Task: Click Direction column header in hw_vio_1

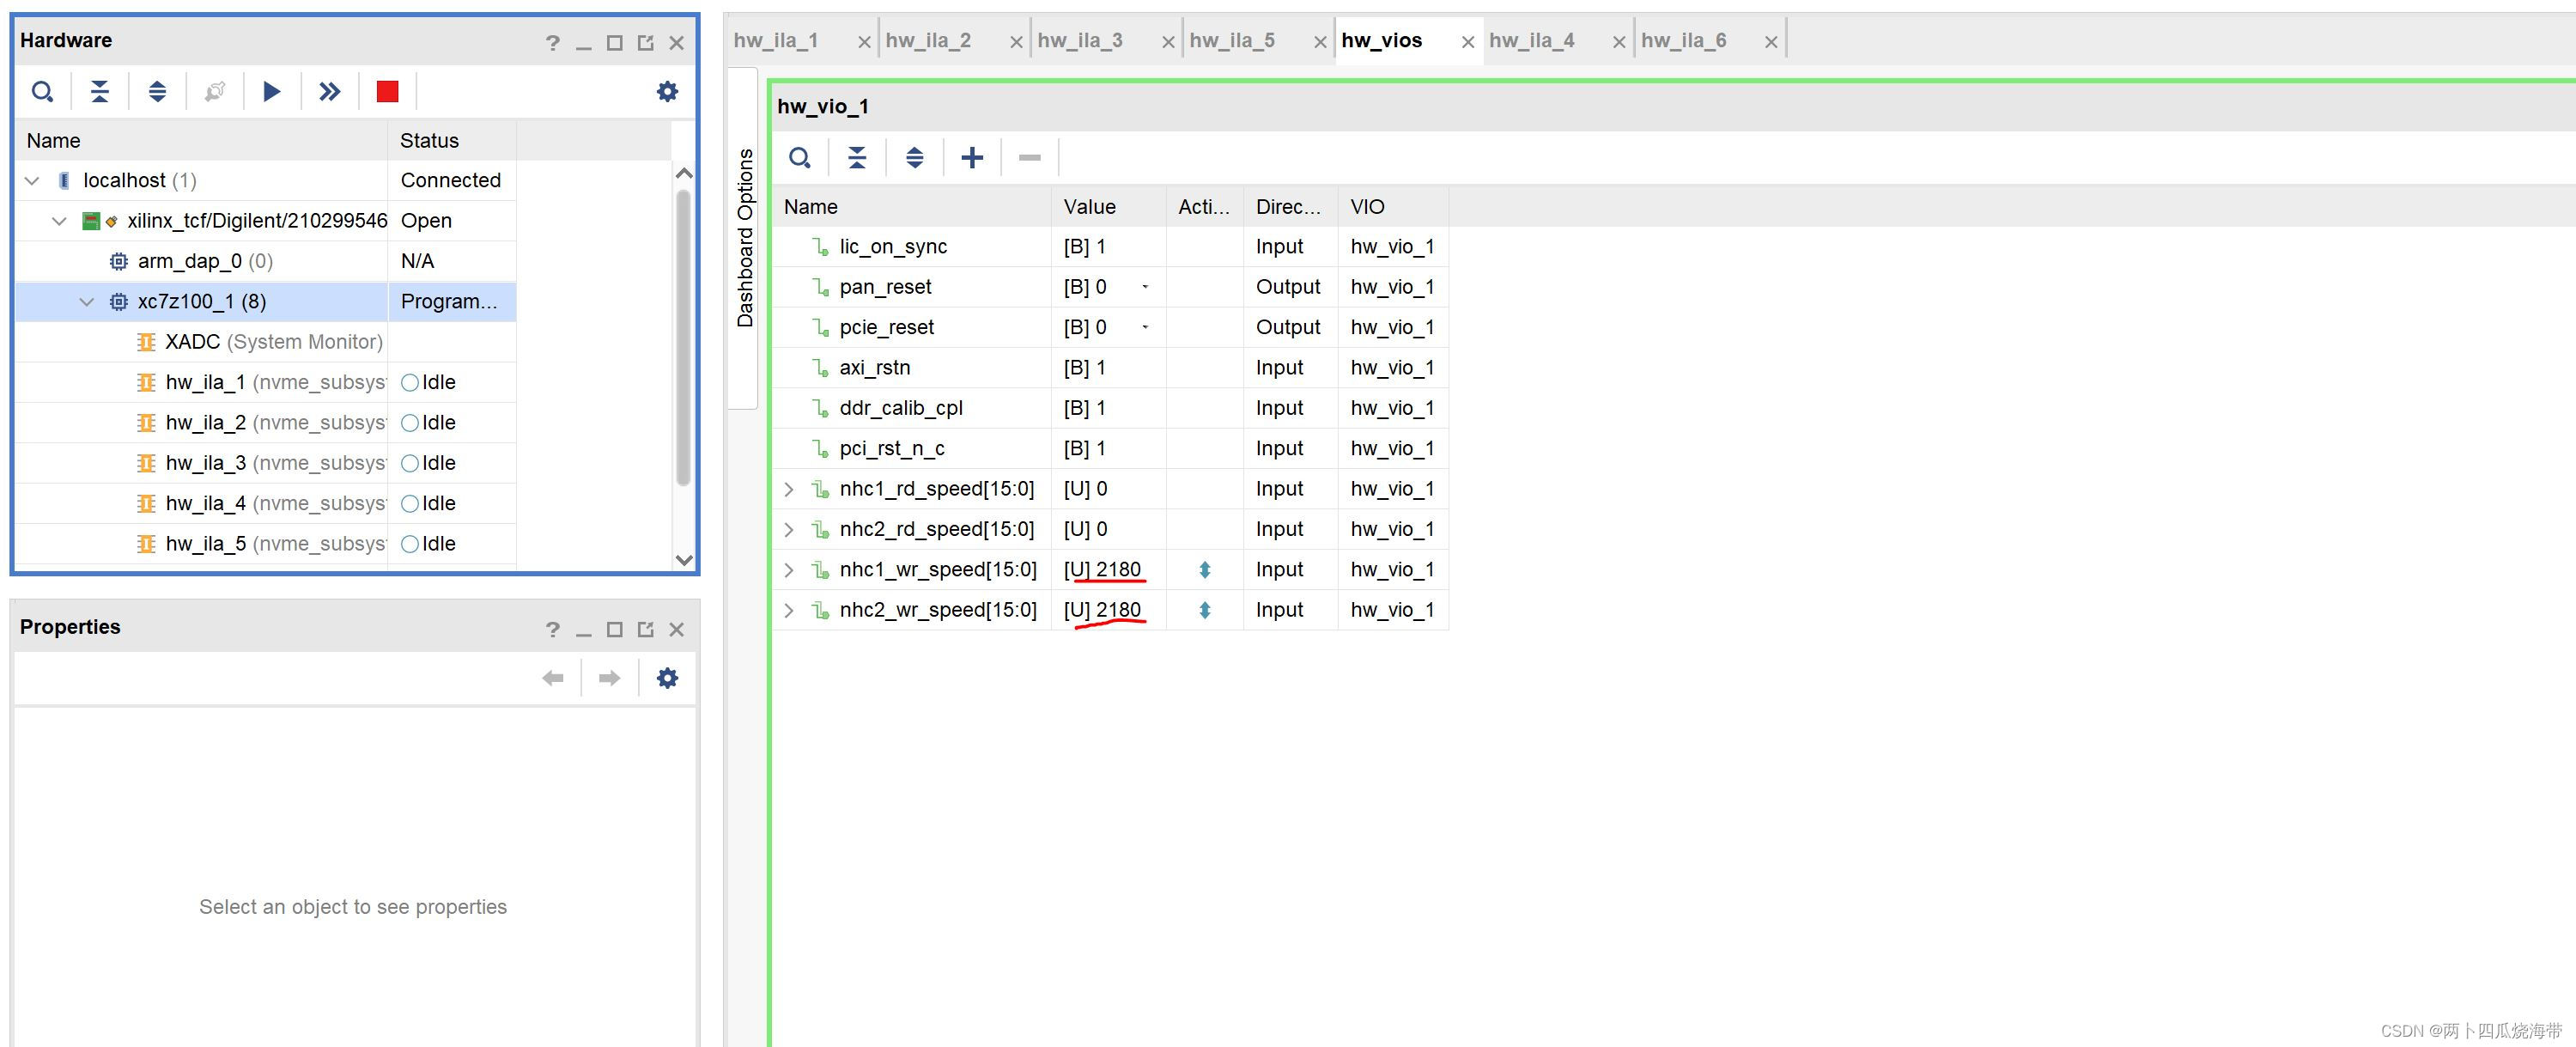Action: point(1288,207)
